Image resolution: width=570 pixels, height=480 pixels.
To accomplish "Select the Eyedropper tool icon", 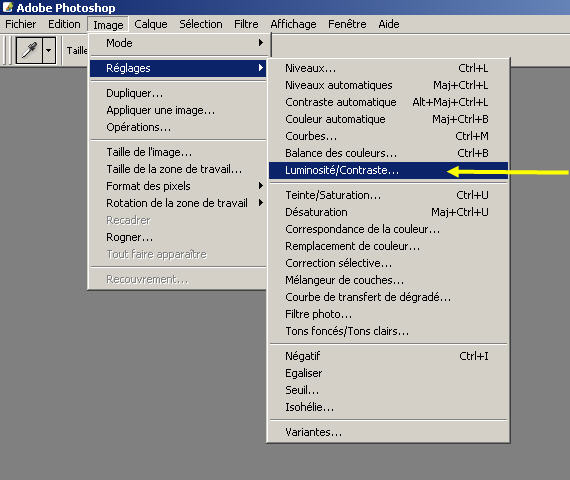I will coord(29,50).
